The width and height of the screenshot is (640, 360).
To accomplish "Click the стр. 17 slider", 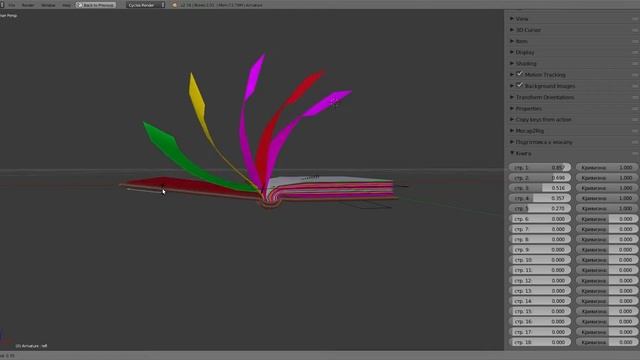I will point(540,332).
